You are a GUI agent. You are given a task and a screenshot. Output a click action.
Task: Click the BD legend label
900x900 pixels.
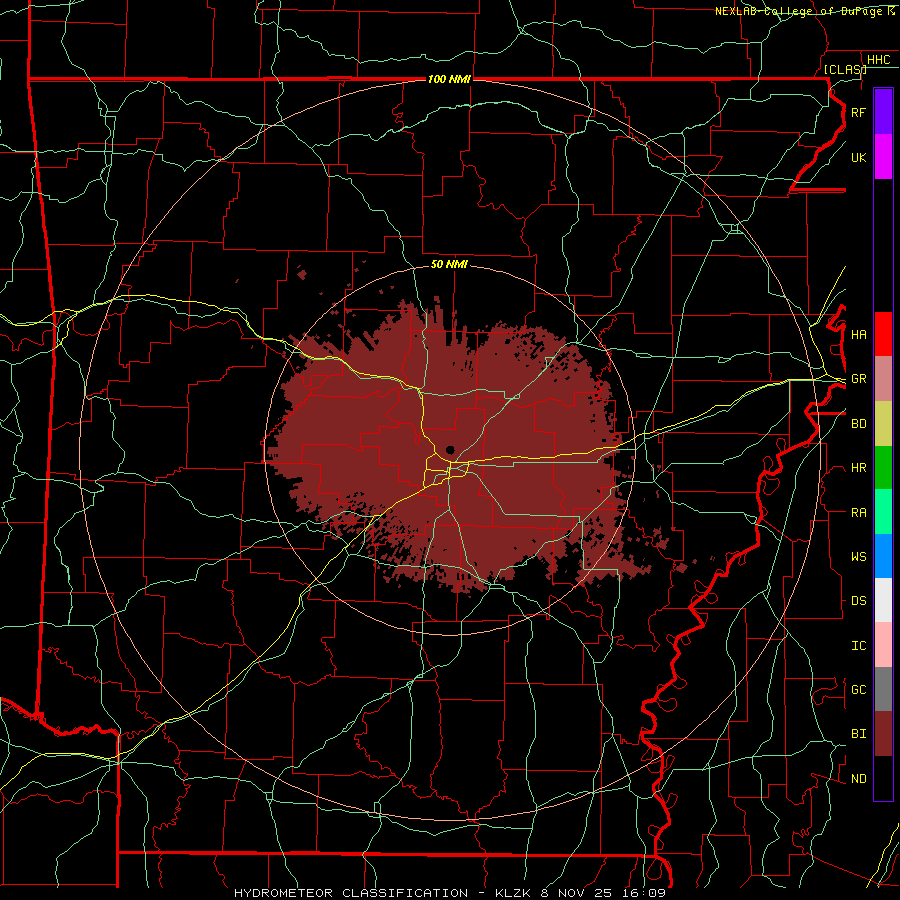[x=858, y=424]
